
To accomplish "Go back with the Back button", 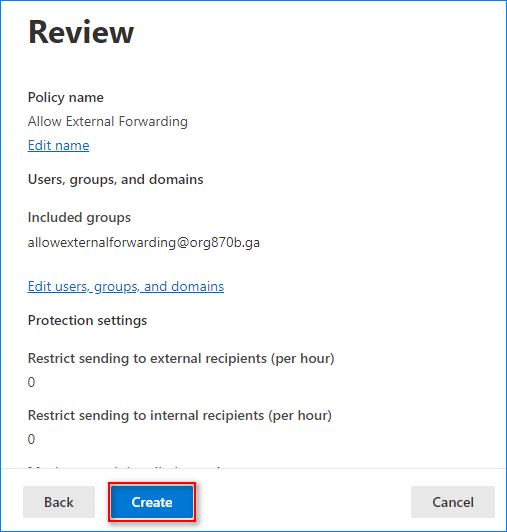I will 59,502.
